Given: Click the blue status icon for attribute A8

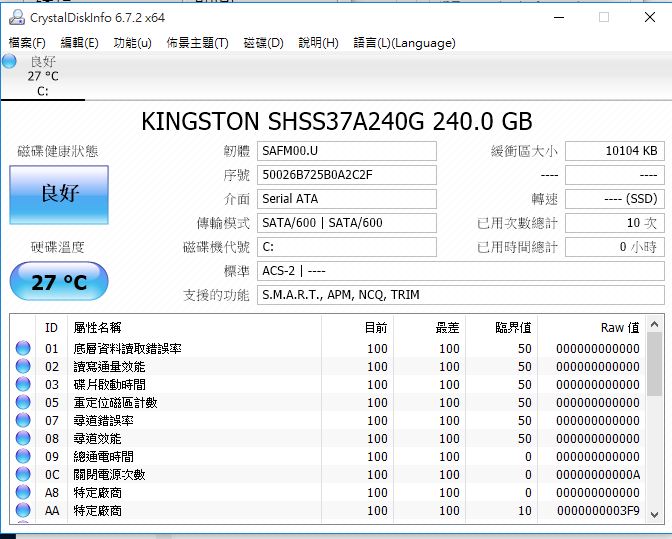Looking at the screenshot, I should [23, 492].
